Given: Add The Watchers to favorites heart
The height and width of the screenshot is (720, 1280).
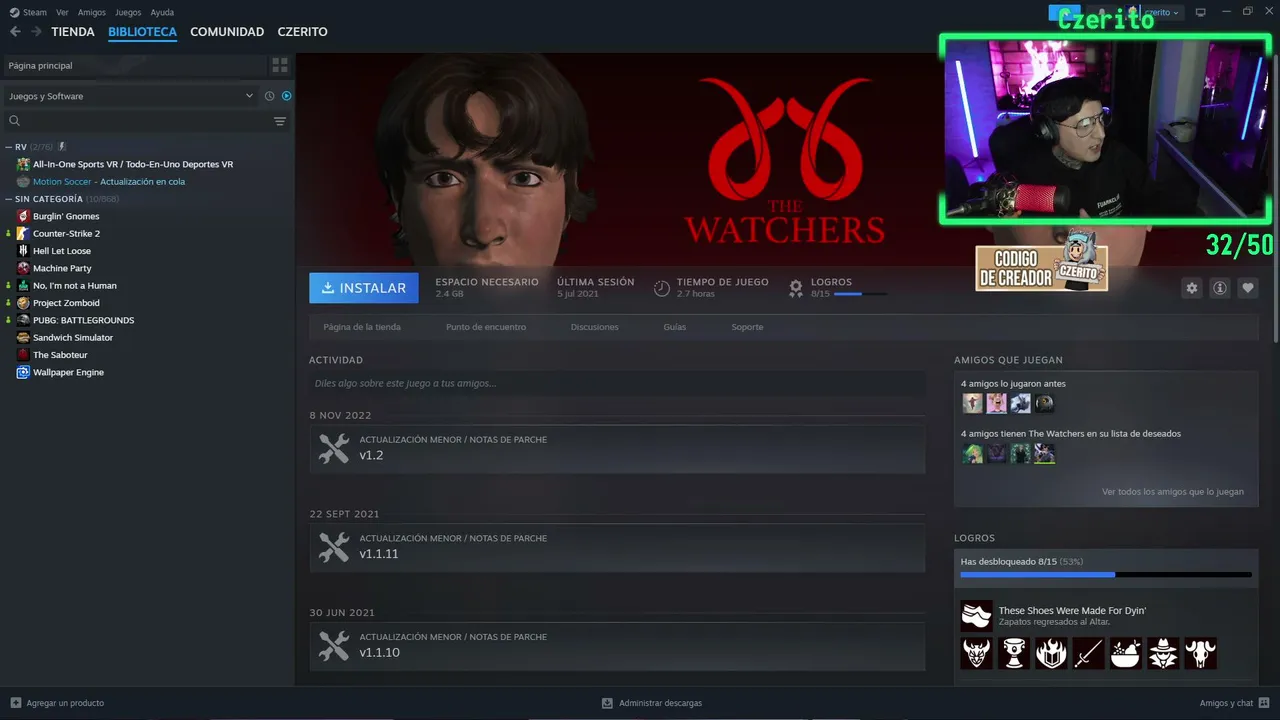Looking at the screenshot, I should 1248,288.
